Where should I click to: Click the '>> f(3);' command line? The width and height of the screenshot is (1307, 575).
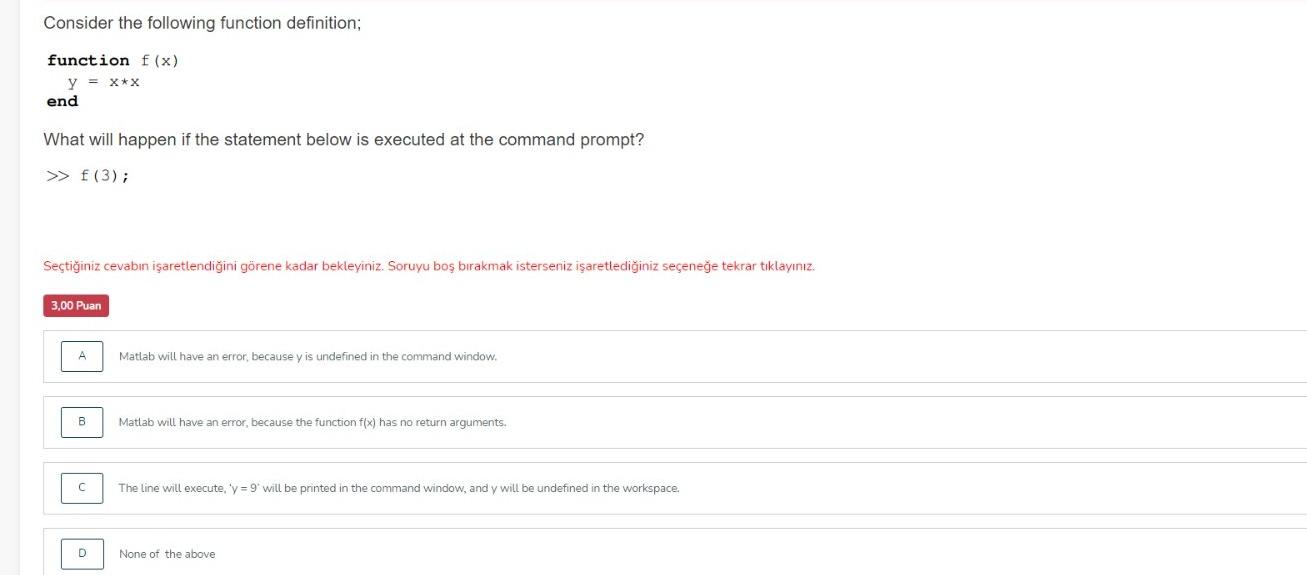tap(88, 176)
